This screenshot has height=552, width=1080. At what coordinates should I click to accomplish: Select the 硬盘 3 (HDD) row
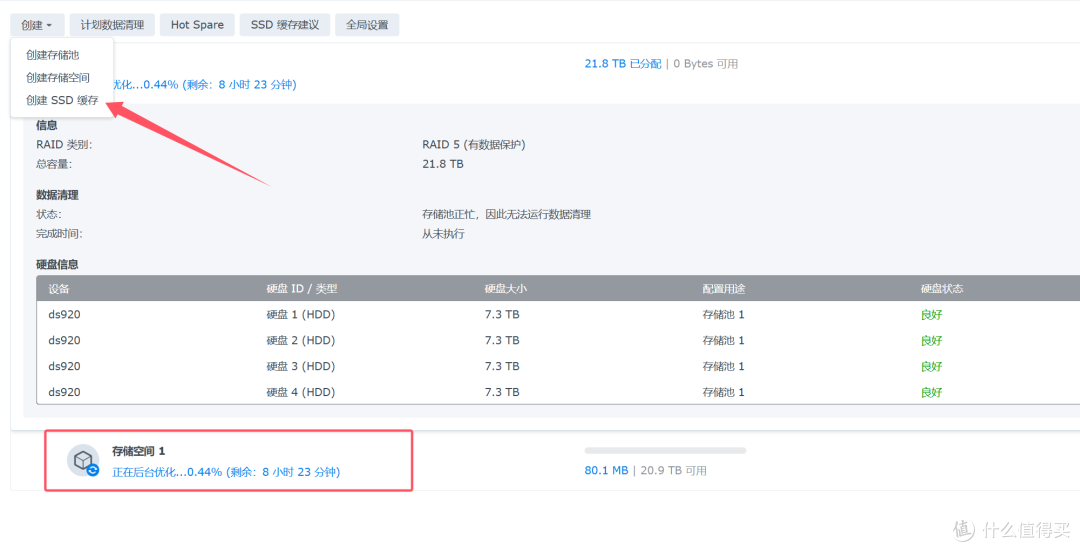pos(300,366)
